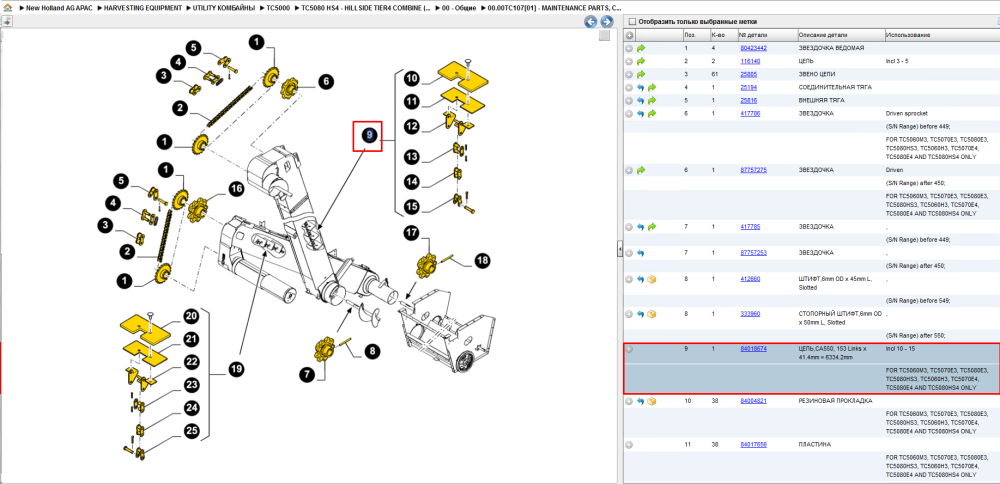Open 'TC5000' breadcrumb
1000x484 pixels.
(278, 8)
